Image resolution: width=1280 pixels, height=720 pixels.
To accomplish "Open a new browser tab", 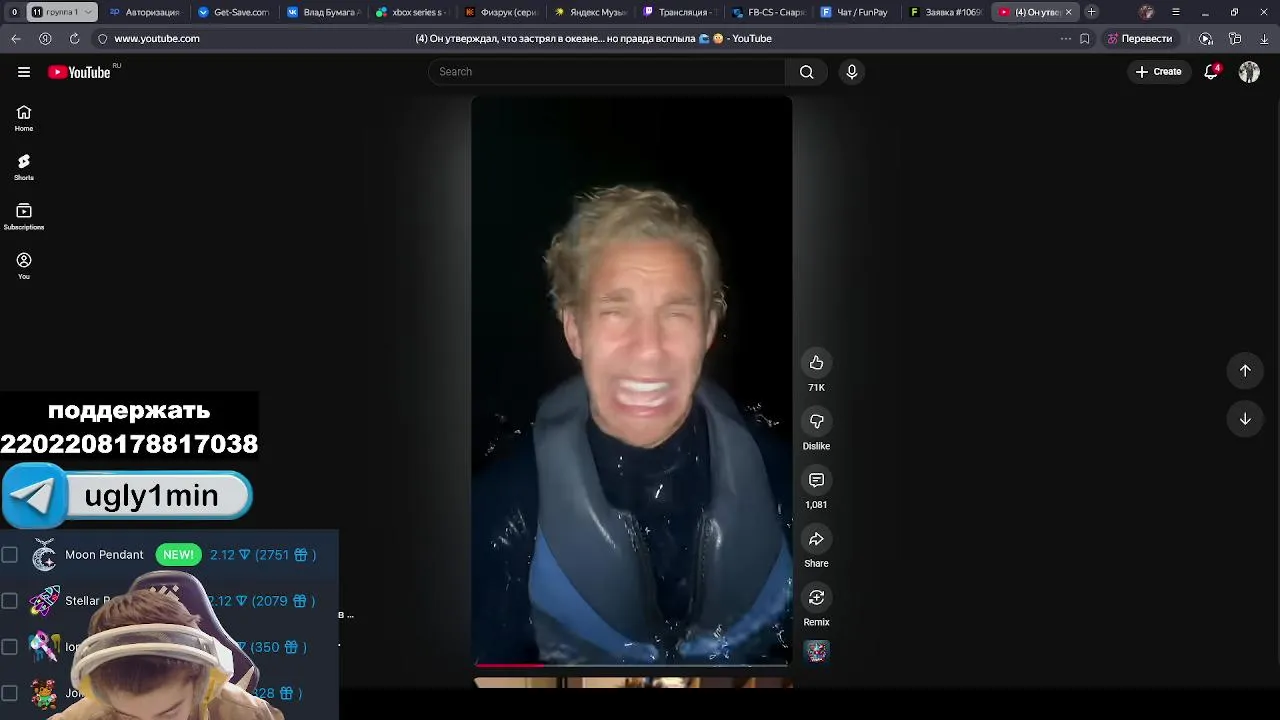I will point(1092,12).
